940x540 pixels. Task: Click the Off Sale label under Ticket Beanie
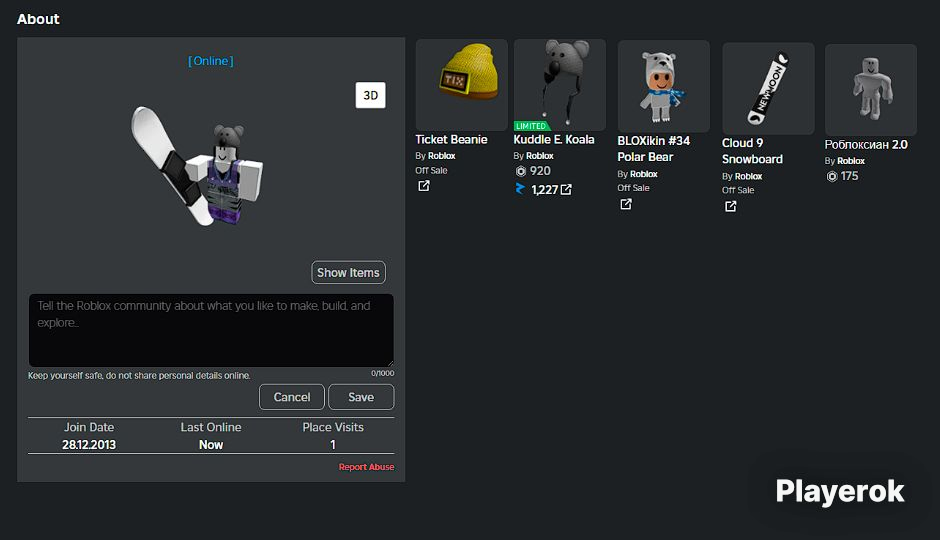[431, 170]
